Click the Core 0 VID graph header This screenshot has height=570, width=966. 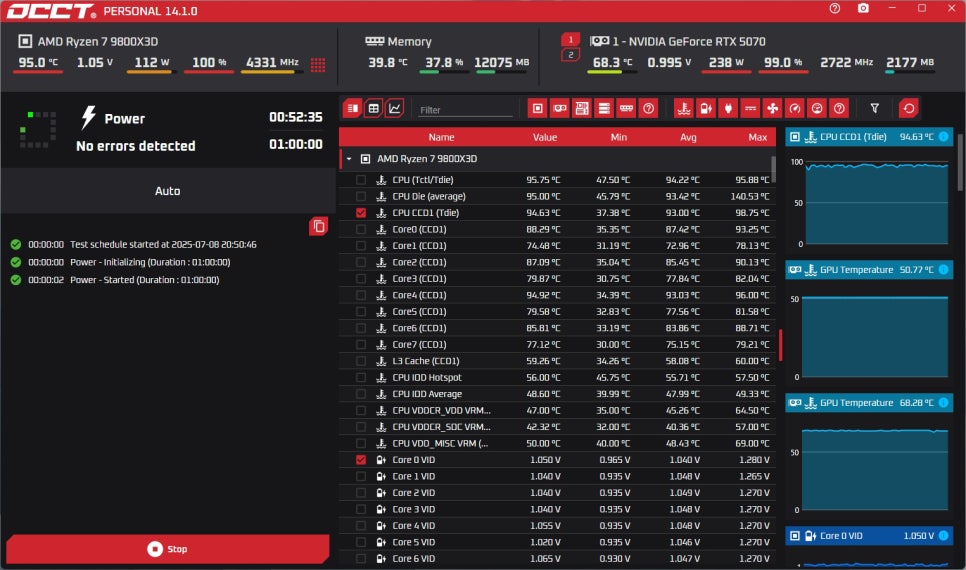(x=869, y=536)
